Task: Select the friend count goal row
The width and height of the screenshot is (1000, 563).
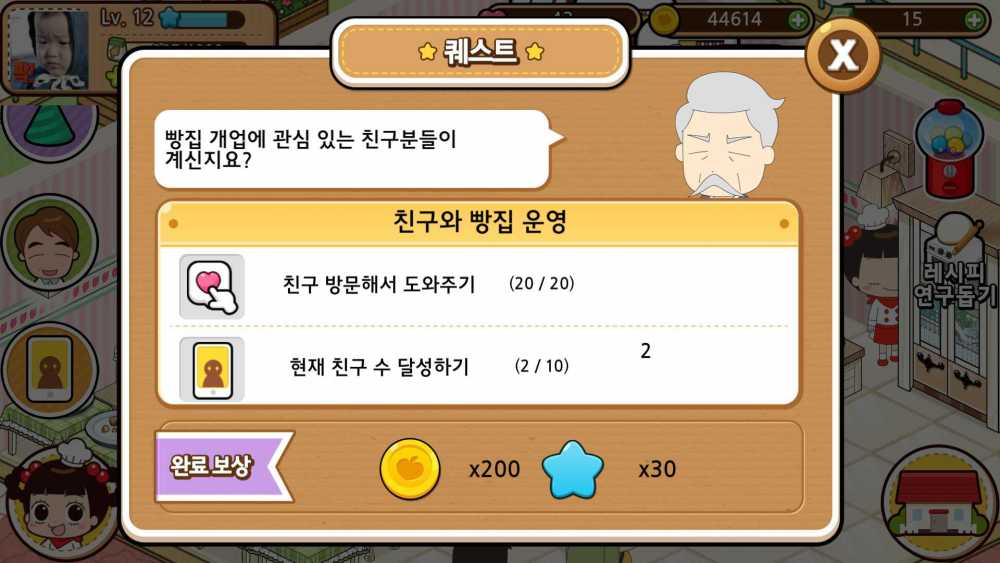Action: point(478,365)
